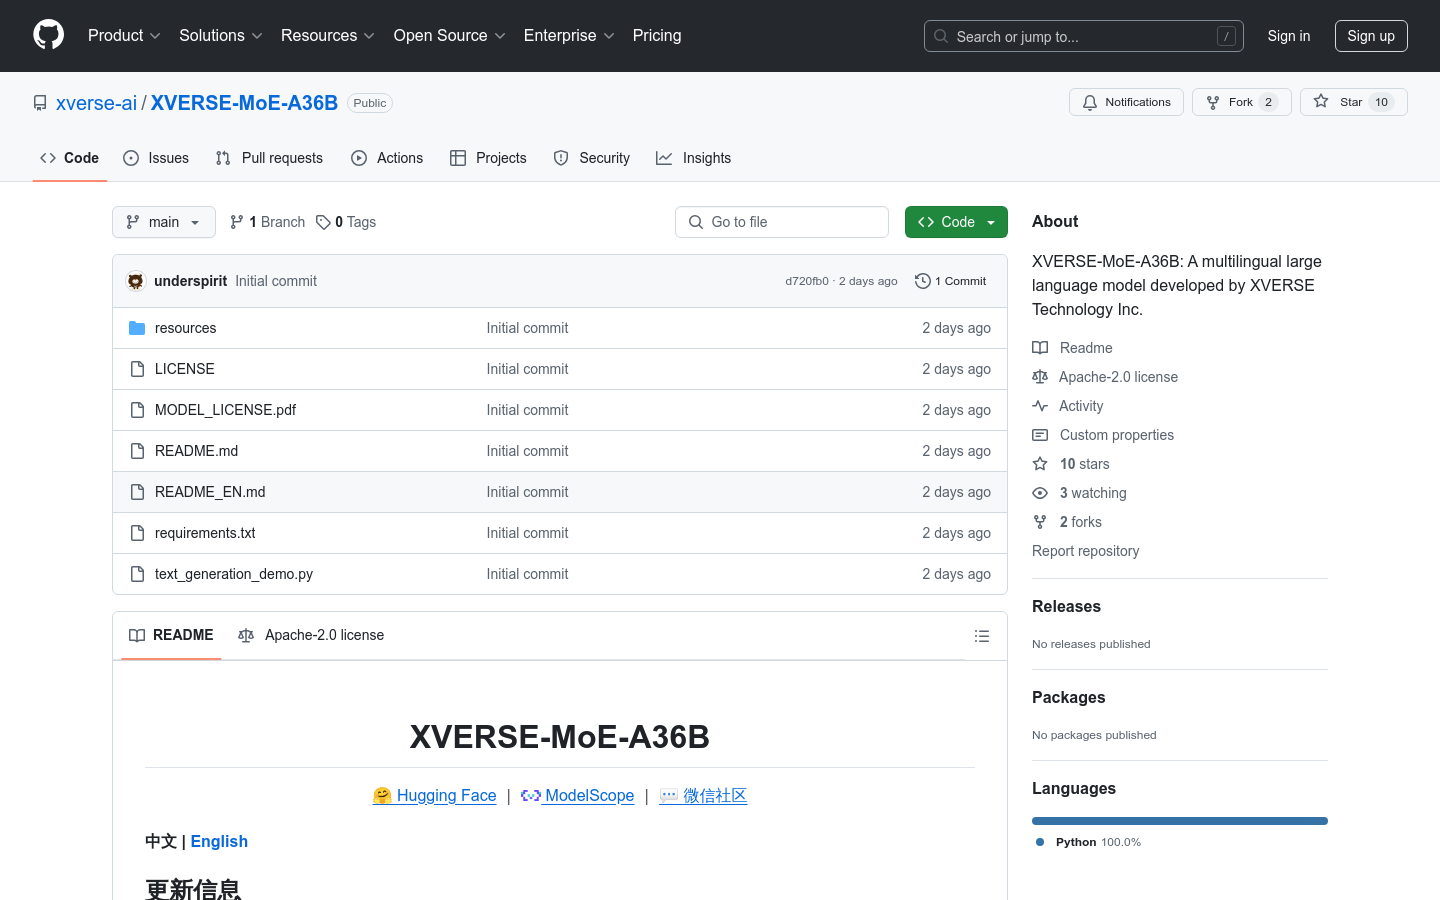View the 2 forks link

click(x=1067, y=522)
